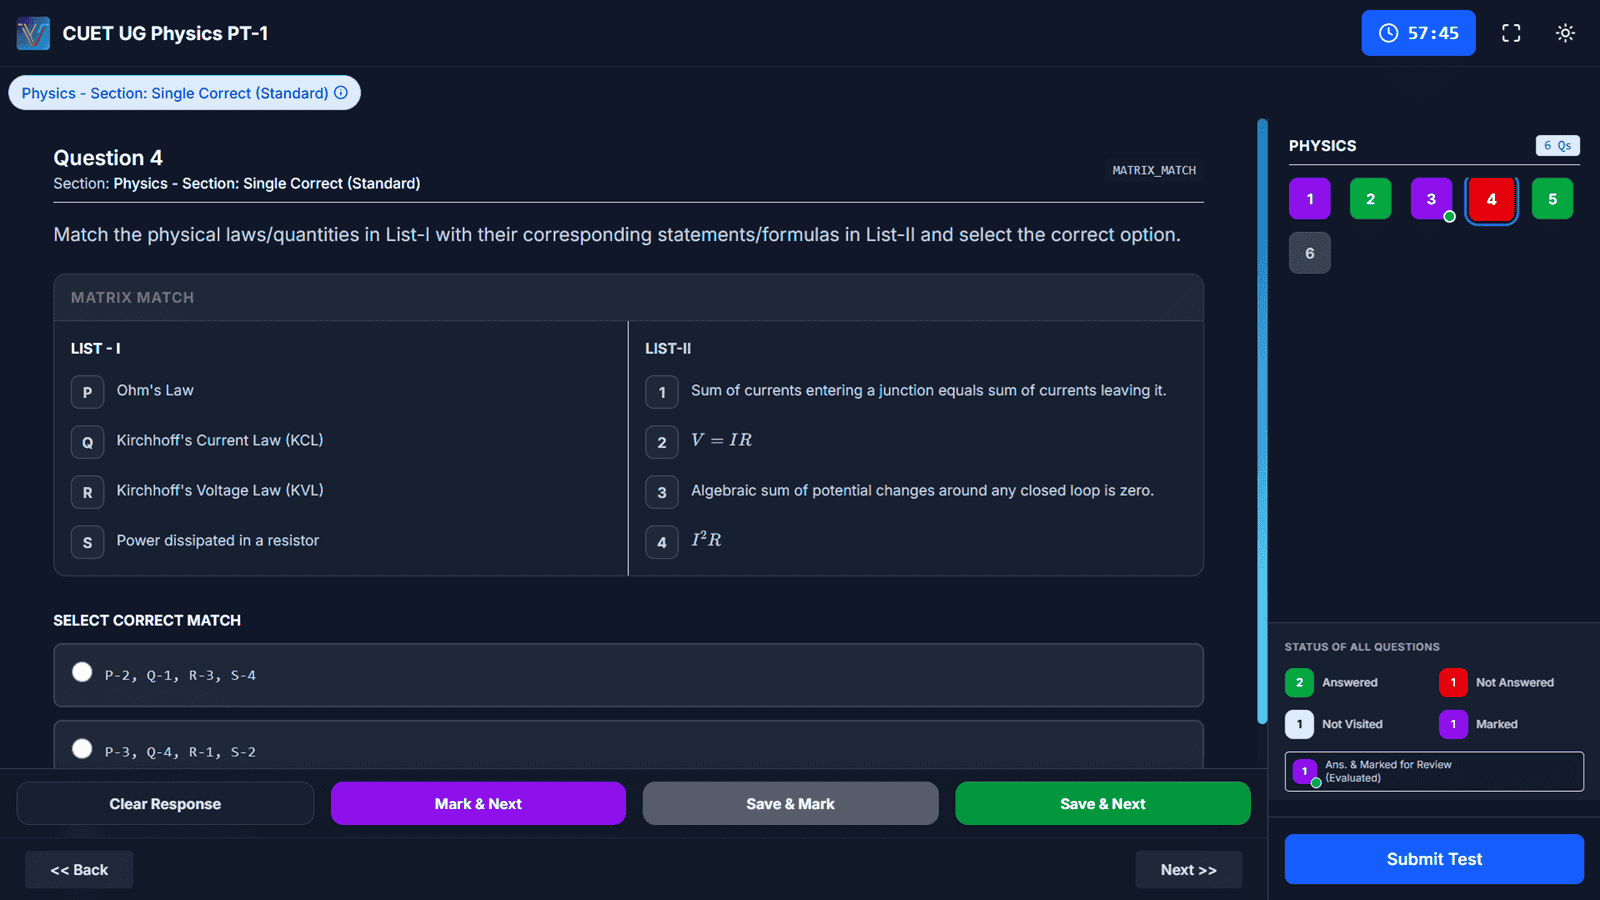Select option P-2, Q-1, R-3, S-4
The image size is (1600, 900).
point(82,673)
